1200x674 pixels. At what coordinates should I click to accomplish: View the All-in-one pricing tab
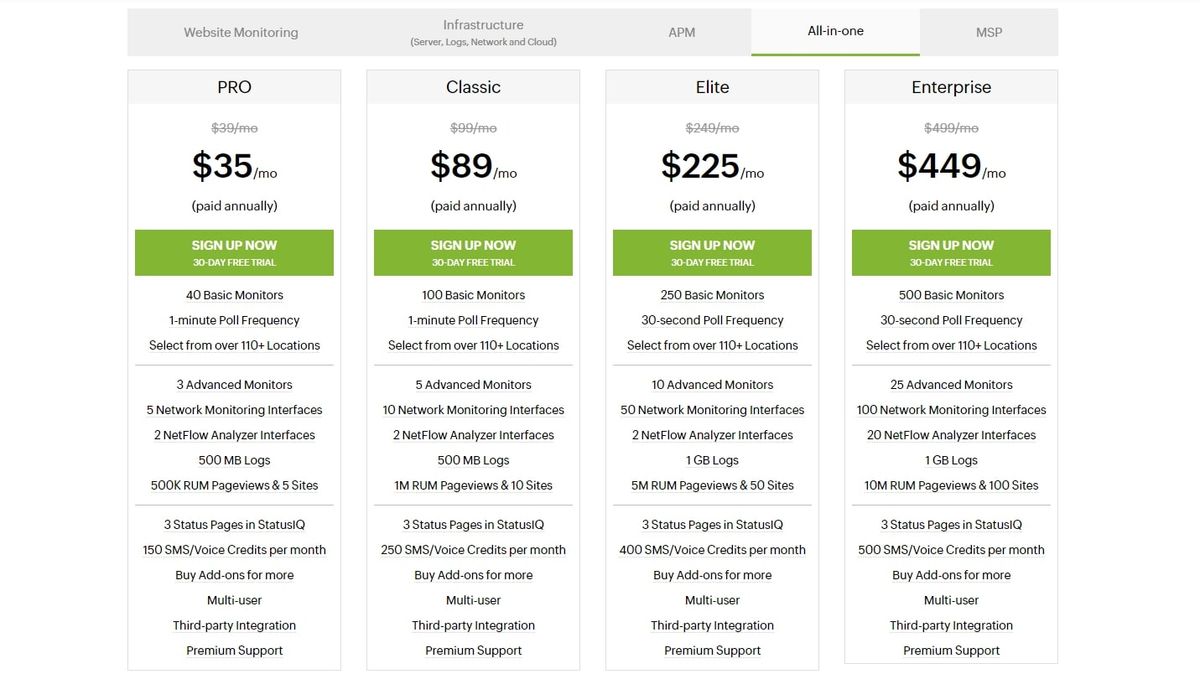pyautogui.click(x=834, y=31)
